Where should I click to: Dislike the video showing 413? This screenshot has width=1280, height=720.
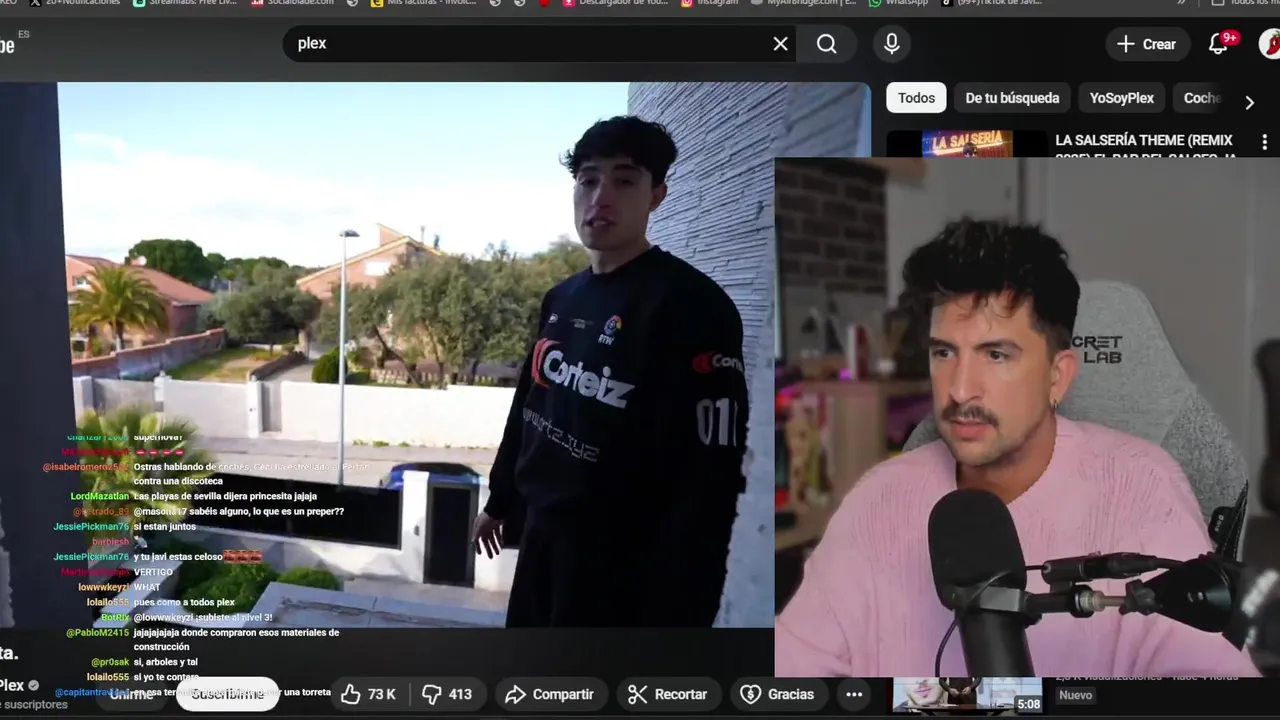coord(447,694)
